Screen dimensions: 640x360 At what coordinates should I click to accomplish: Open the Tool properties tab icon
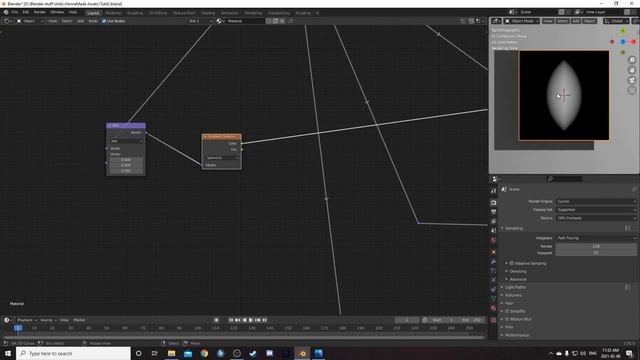tap(493, 191)
